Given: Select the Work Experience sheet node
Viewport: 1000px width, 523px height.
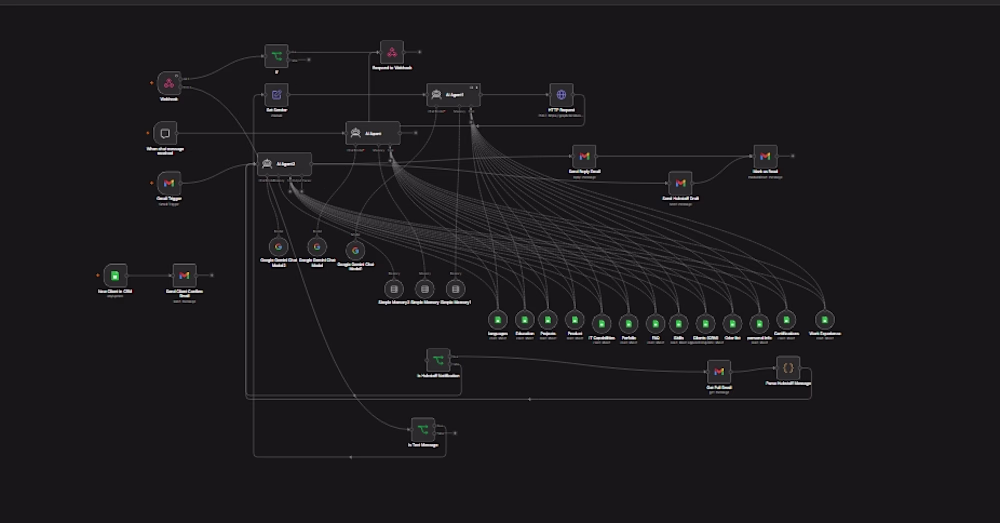Looking at the screenshot, I should click(x=825, y=320).
